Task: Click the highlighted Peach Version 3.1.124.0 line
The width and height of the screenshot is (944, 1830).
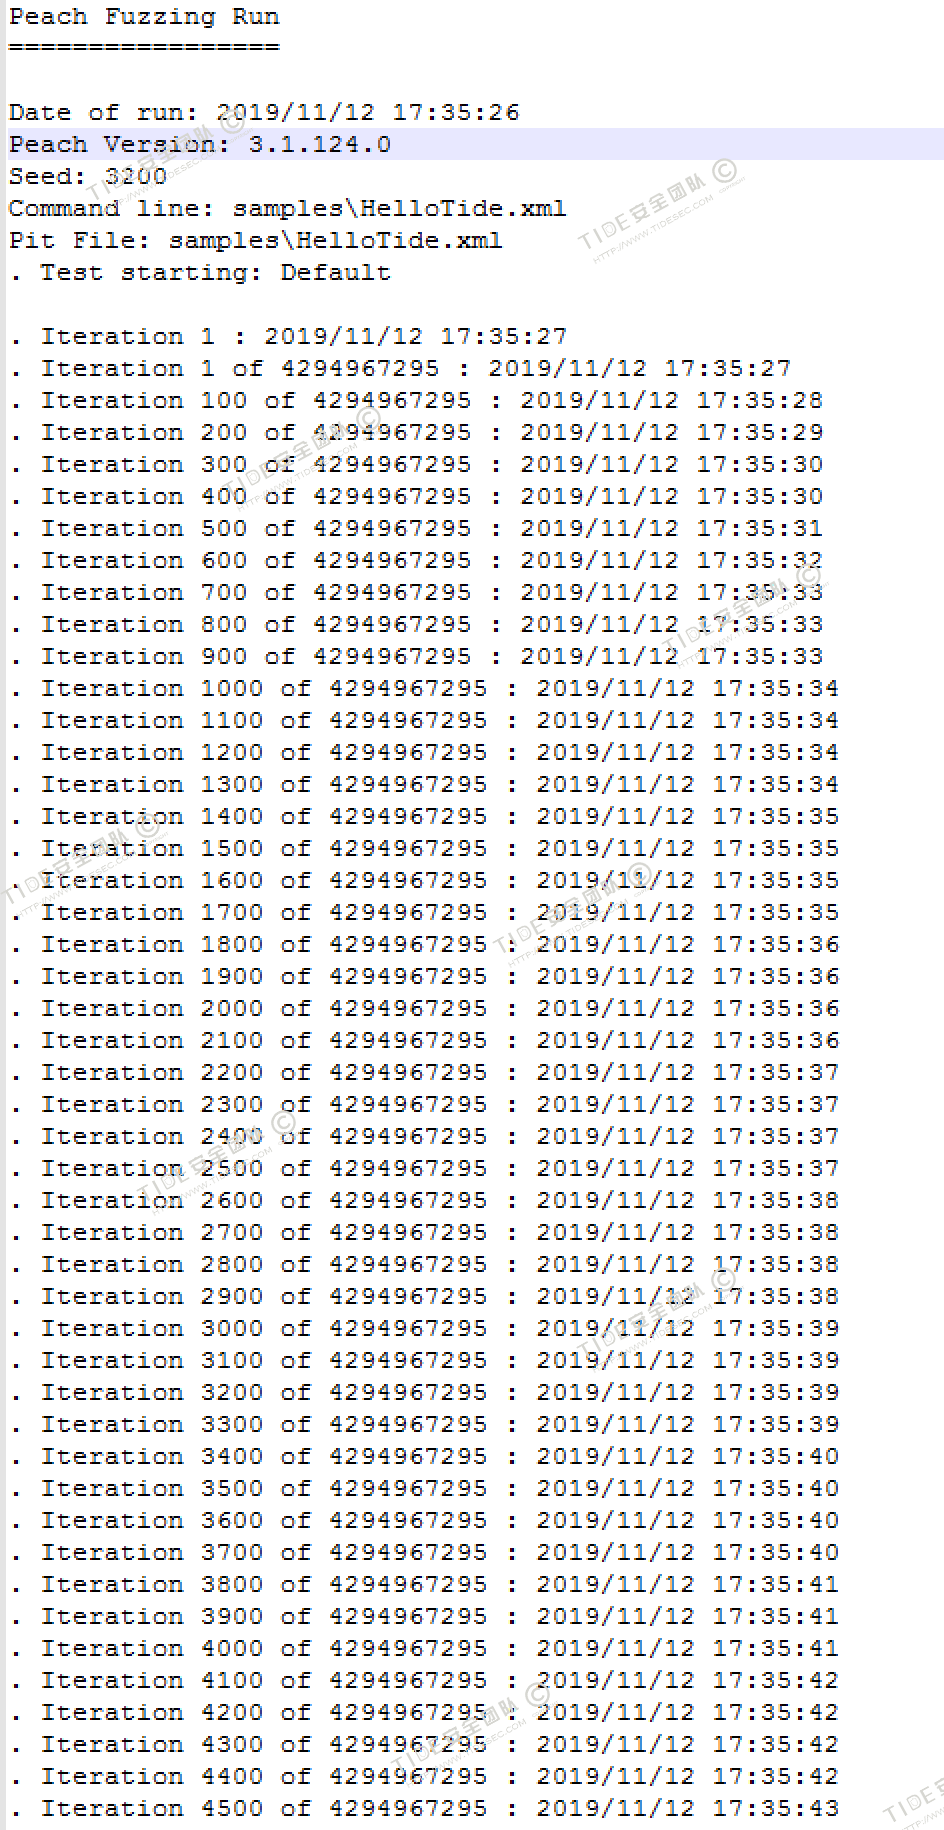Action: (x=474, y=144)
